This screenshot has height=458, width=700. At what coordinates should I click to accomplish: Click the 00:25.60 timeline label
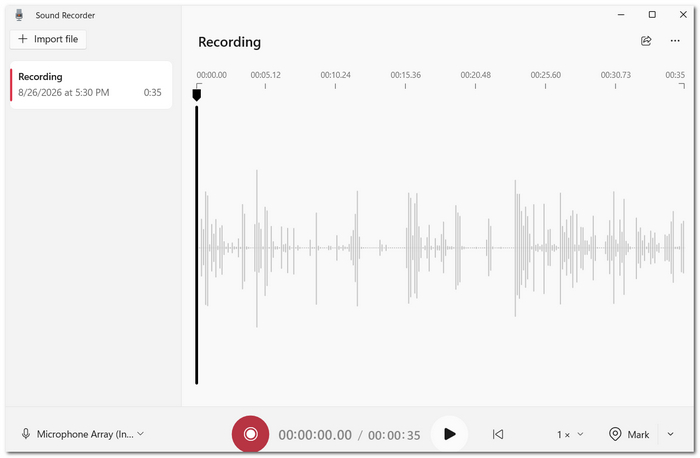(546, 75)
